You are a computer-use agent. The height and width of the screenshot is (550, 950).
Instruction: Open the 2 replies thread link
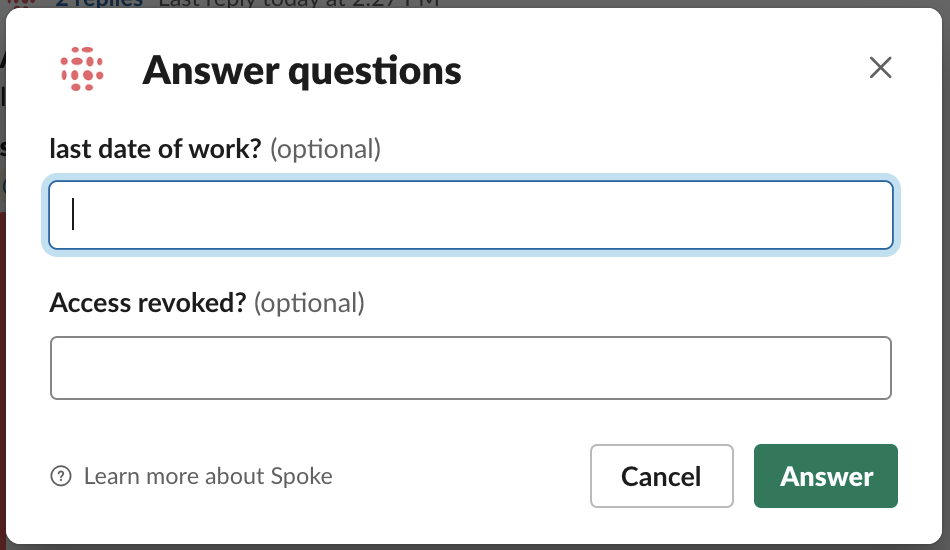pos(99,3)
